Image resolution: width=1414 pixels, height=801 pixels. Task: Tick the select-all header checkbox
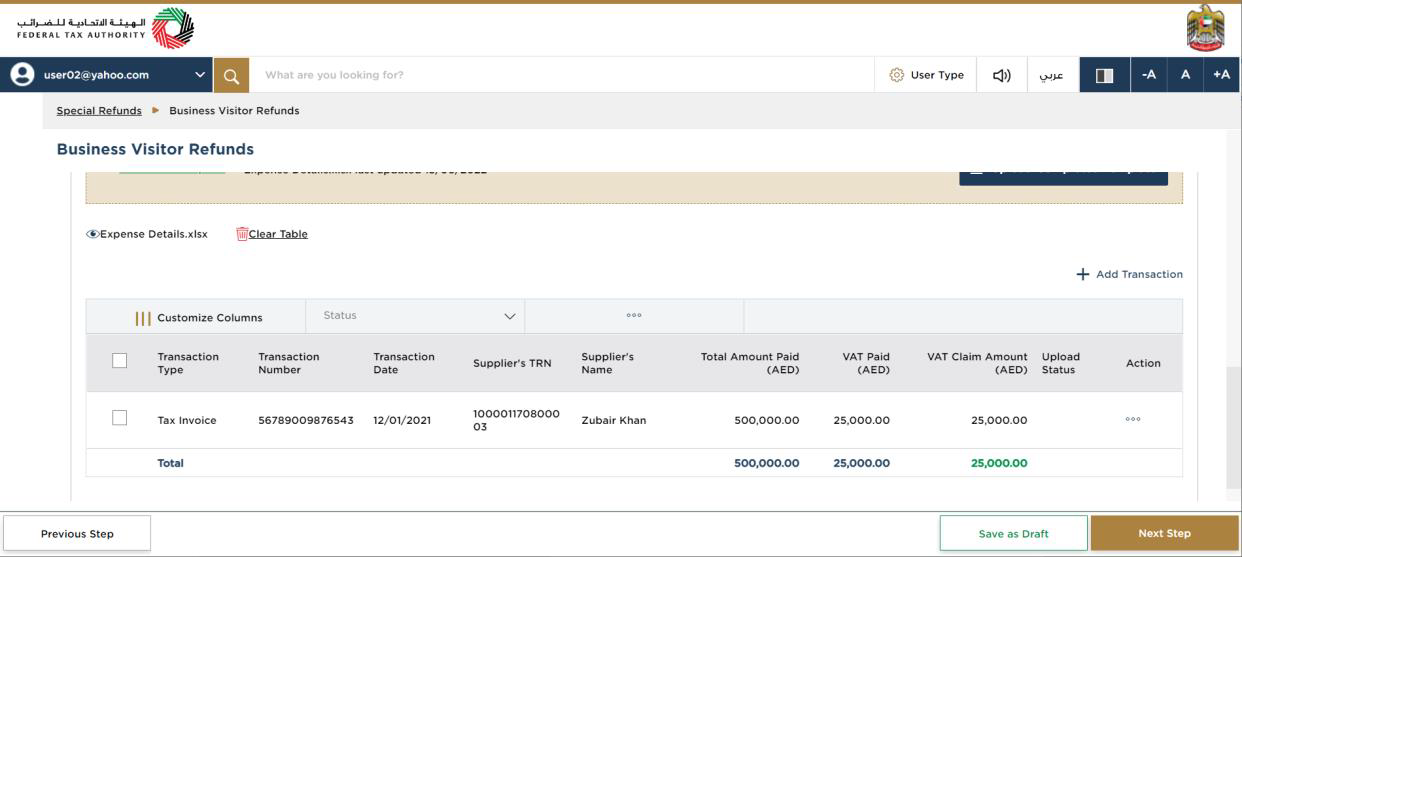(120, 360)
